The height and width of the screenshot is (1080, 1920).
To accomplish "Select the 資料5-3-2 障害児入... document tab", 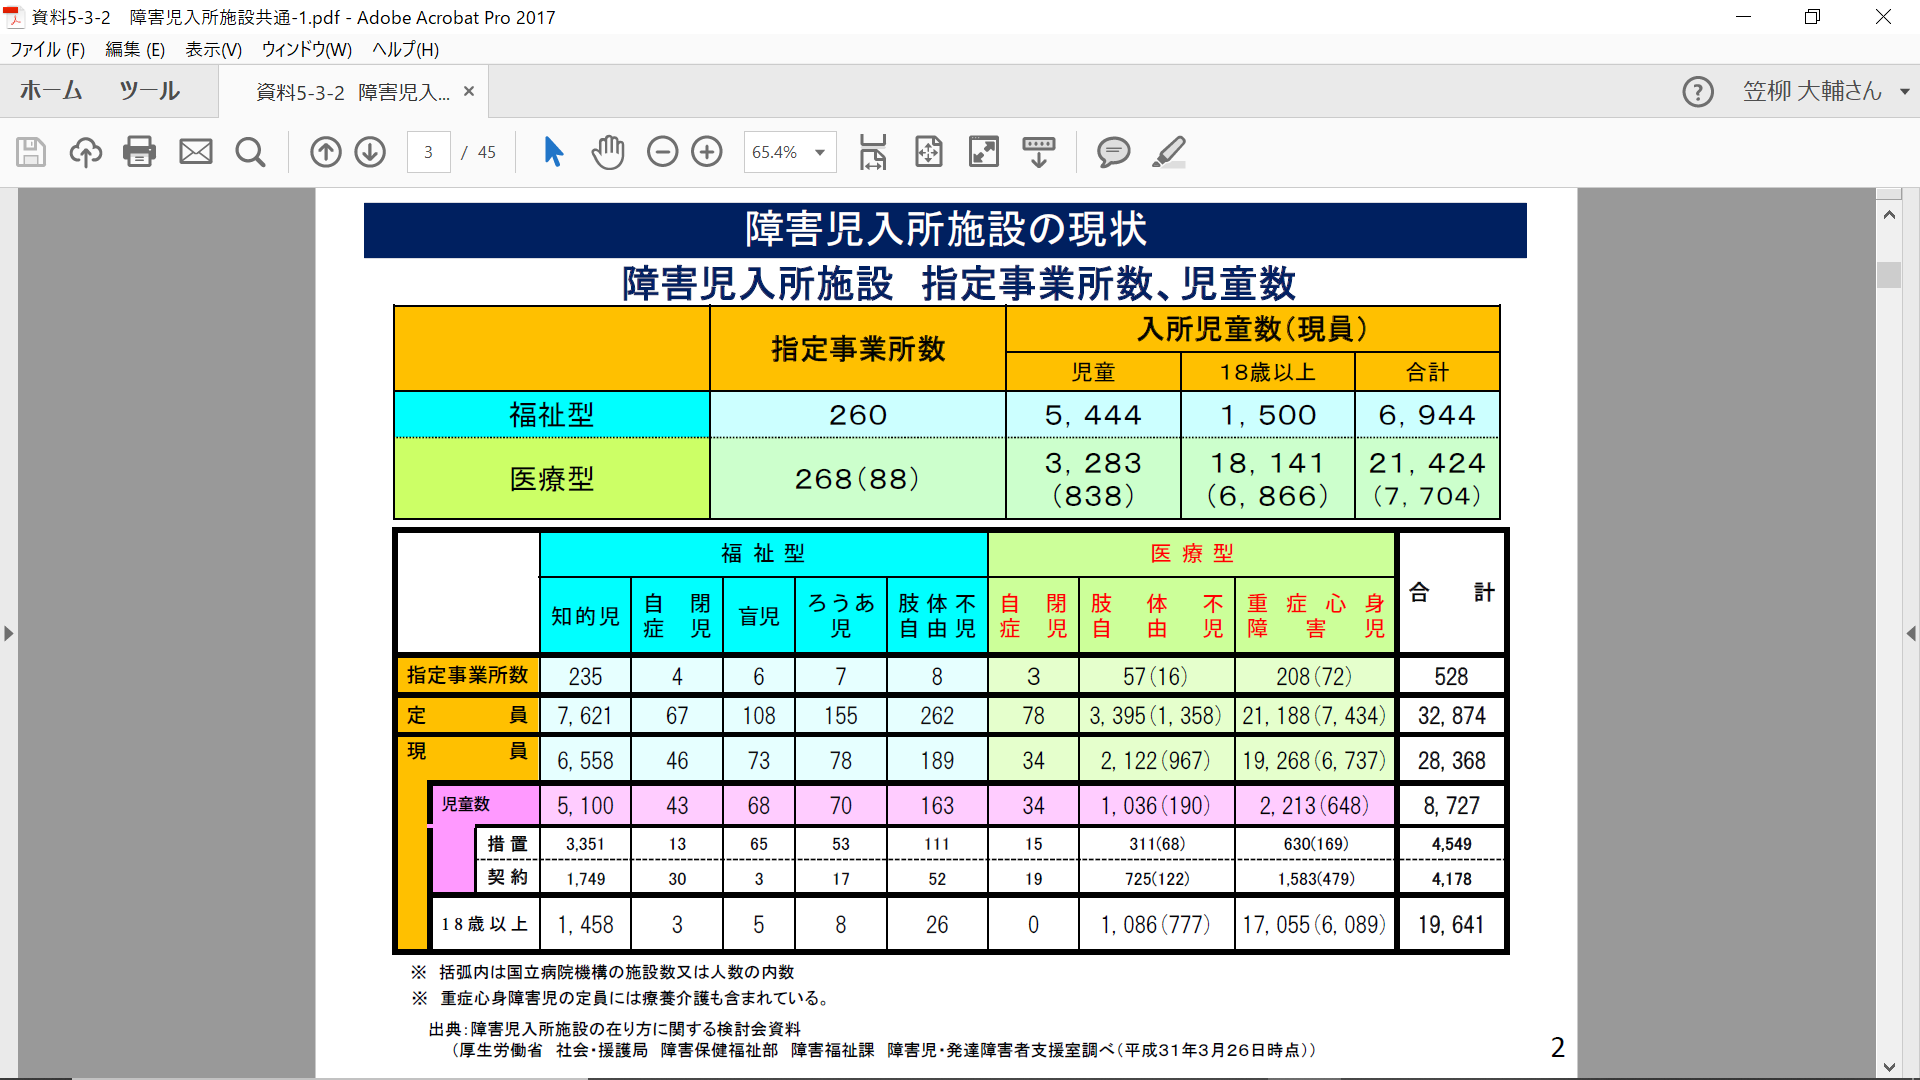I will click(353, 92).
